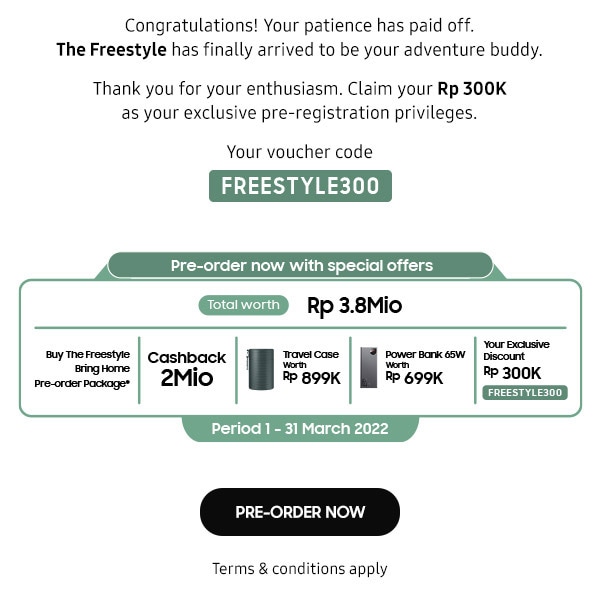Image resolution: width=600 pixels, height=597 pixels.
Task: Click the PRE-ORDER NOW button
Action: click(300, 512)
